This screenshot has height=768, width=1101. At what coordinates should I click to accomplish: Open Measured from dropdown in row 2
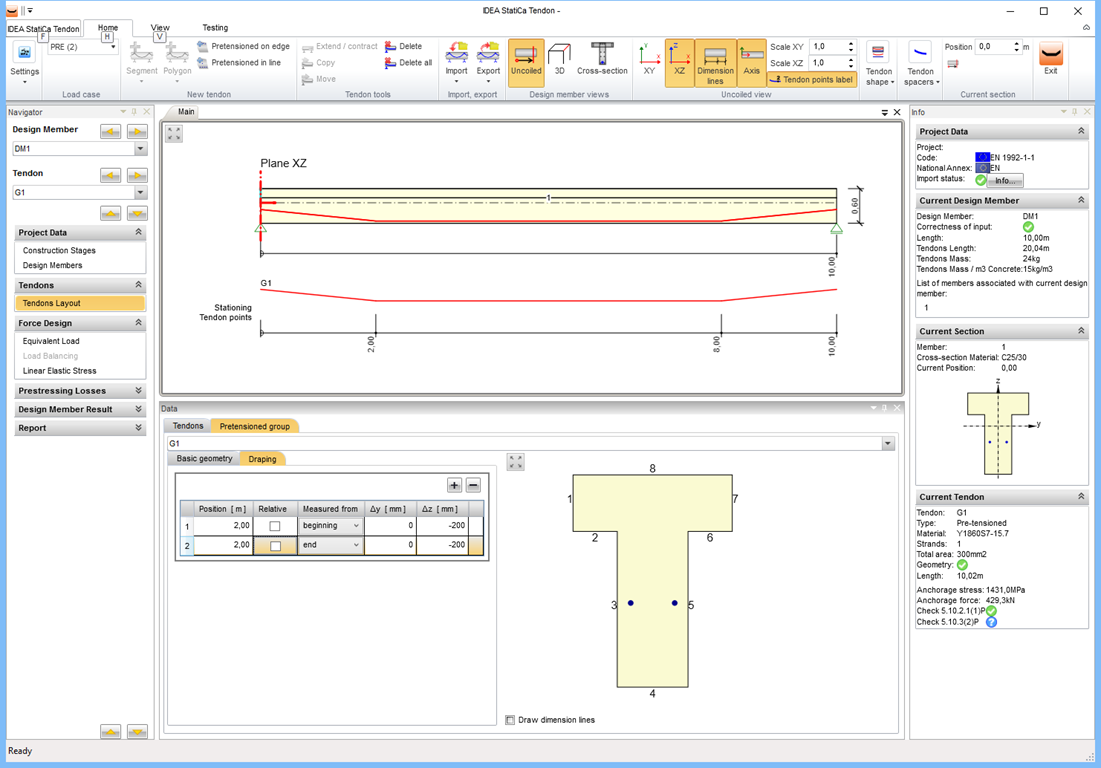pos(356,546)
